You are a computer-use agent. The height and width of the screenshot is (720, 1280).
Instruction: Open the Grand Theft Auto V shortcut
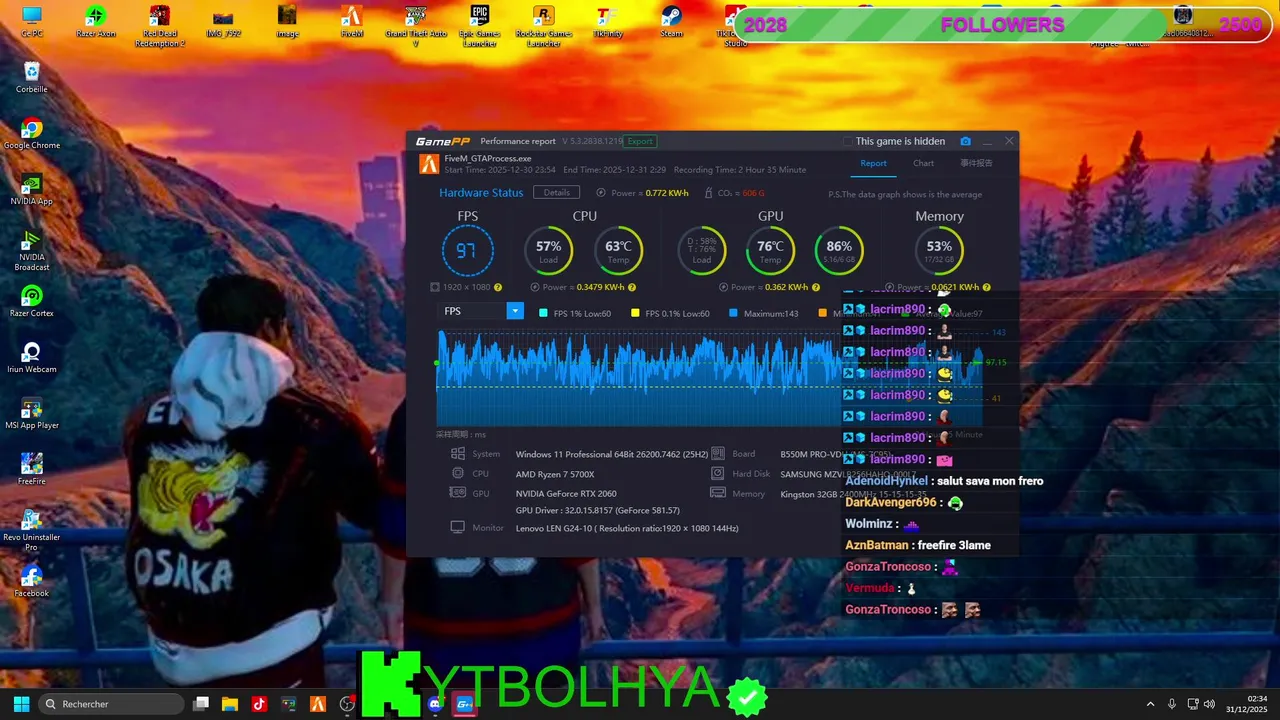415,26
